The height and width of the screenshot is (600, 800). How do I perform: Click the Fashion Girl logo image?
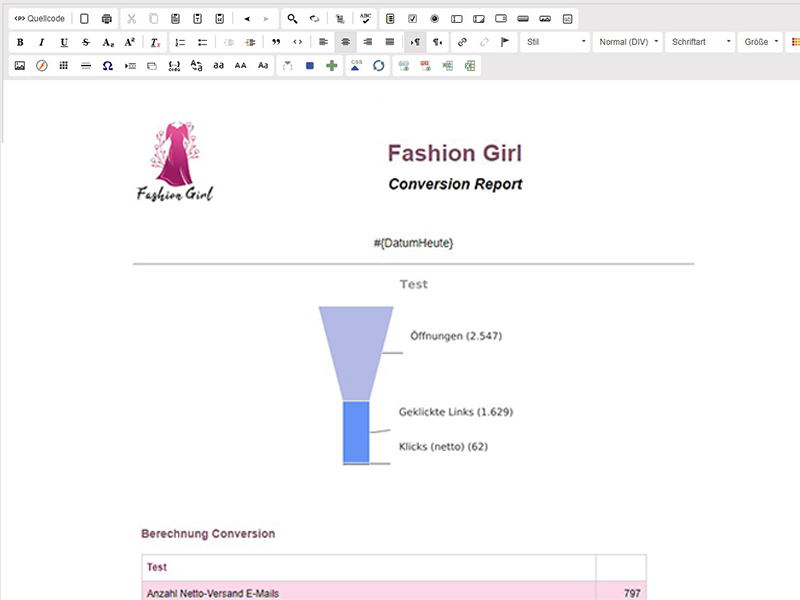175,161
